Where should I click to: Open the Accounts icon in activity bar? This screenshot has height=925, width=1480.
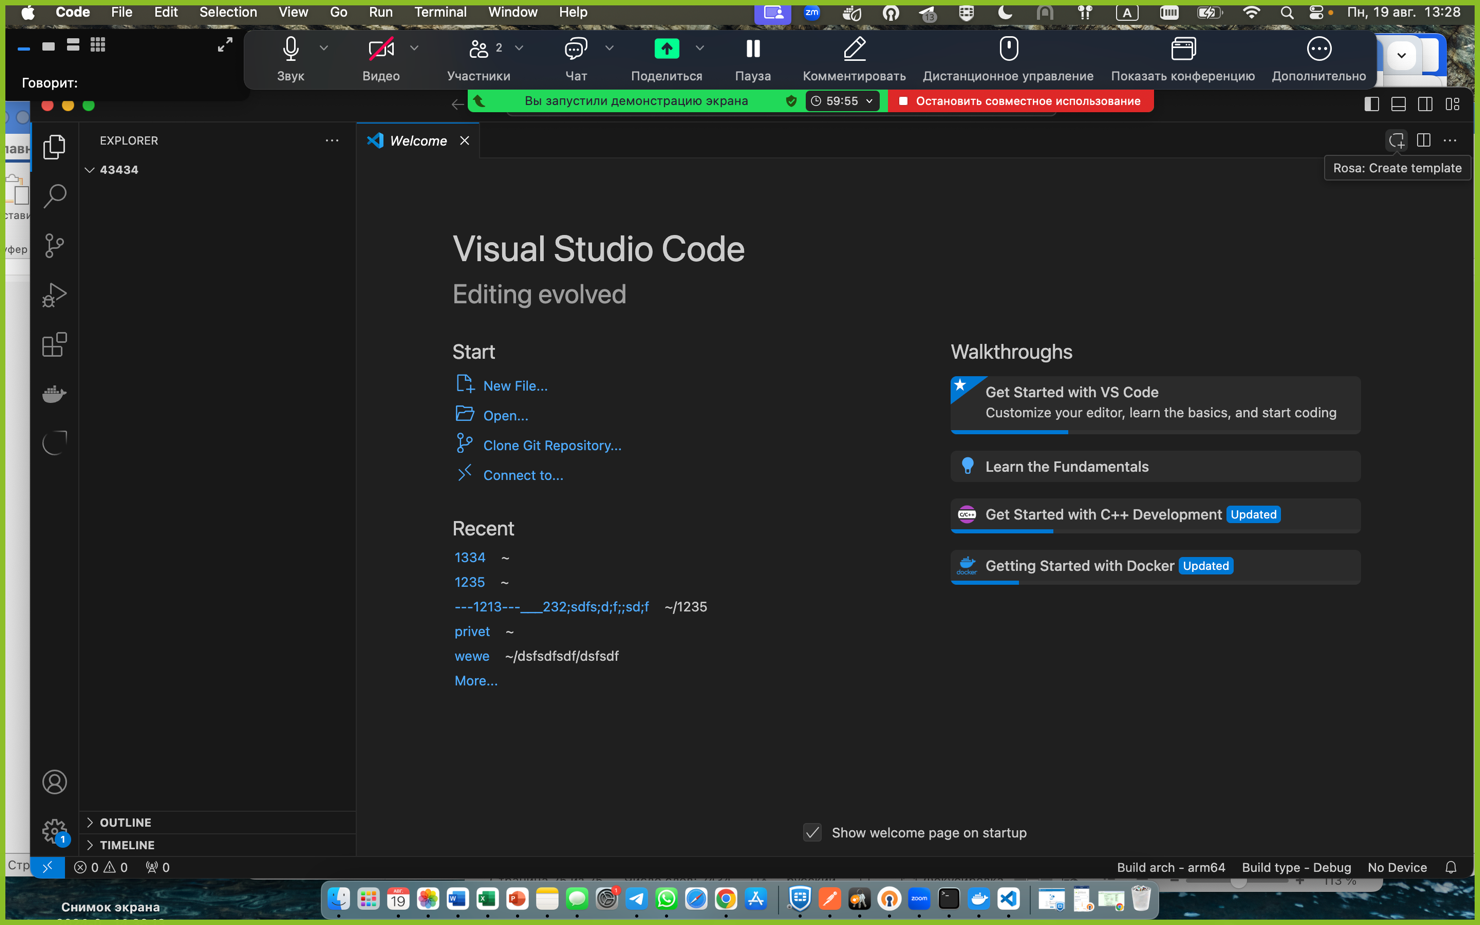coord(55,782)
